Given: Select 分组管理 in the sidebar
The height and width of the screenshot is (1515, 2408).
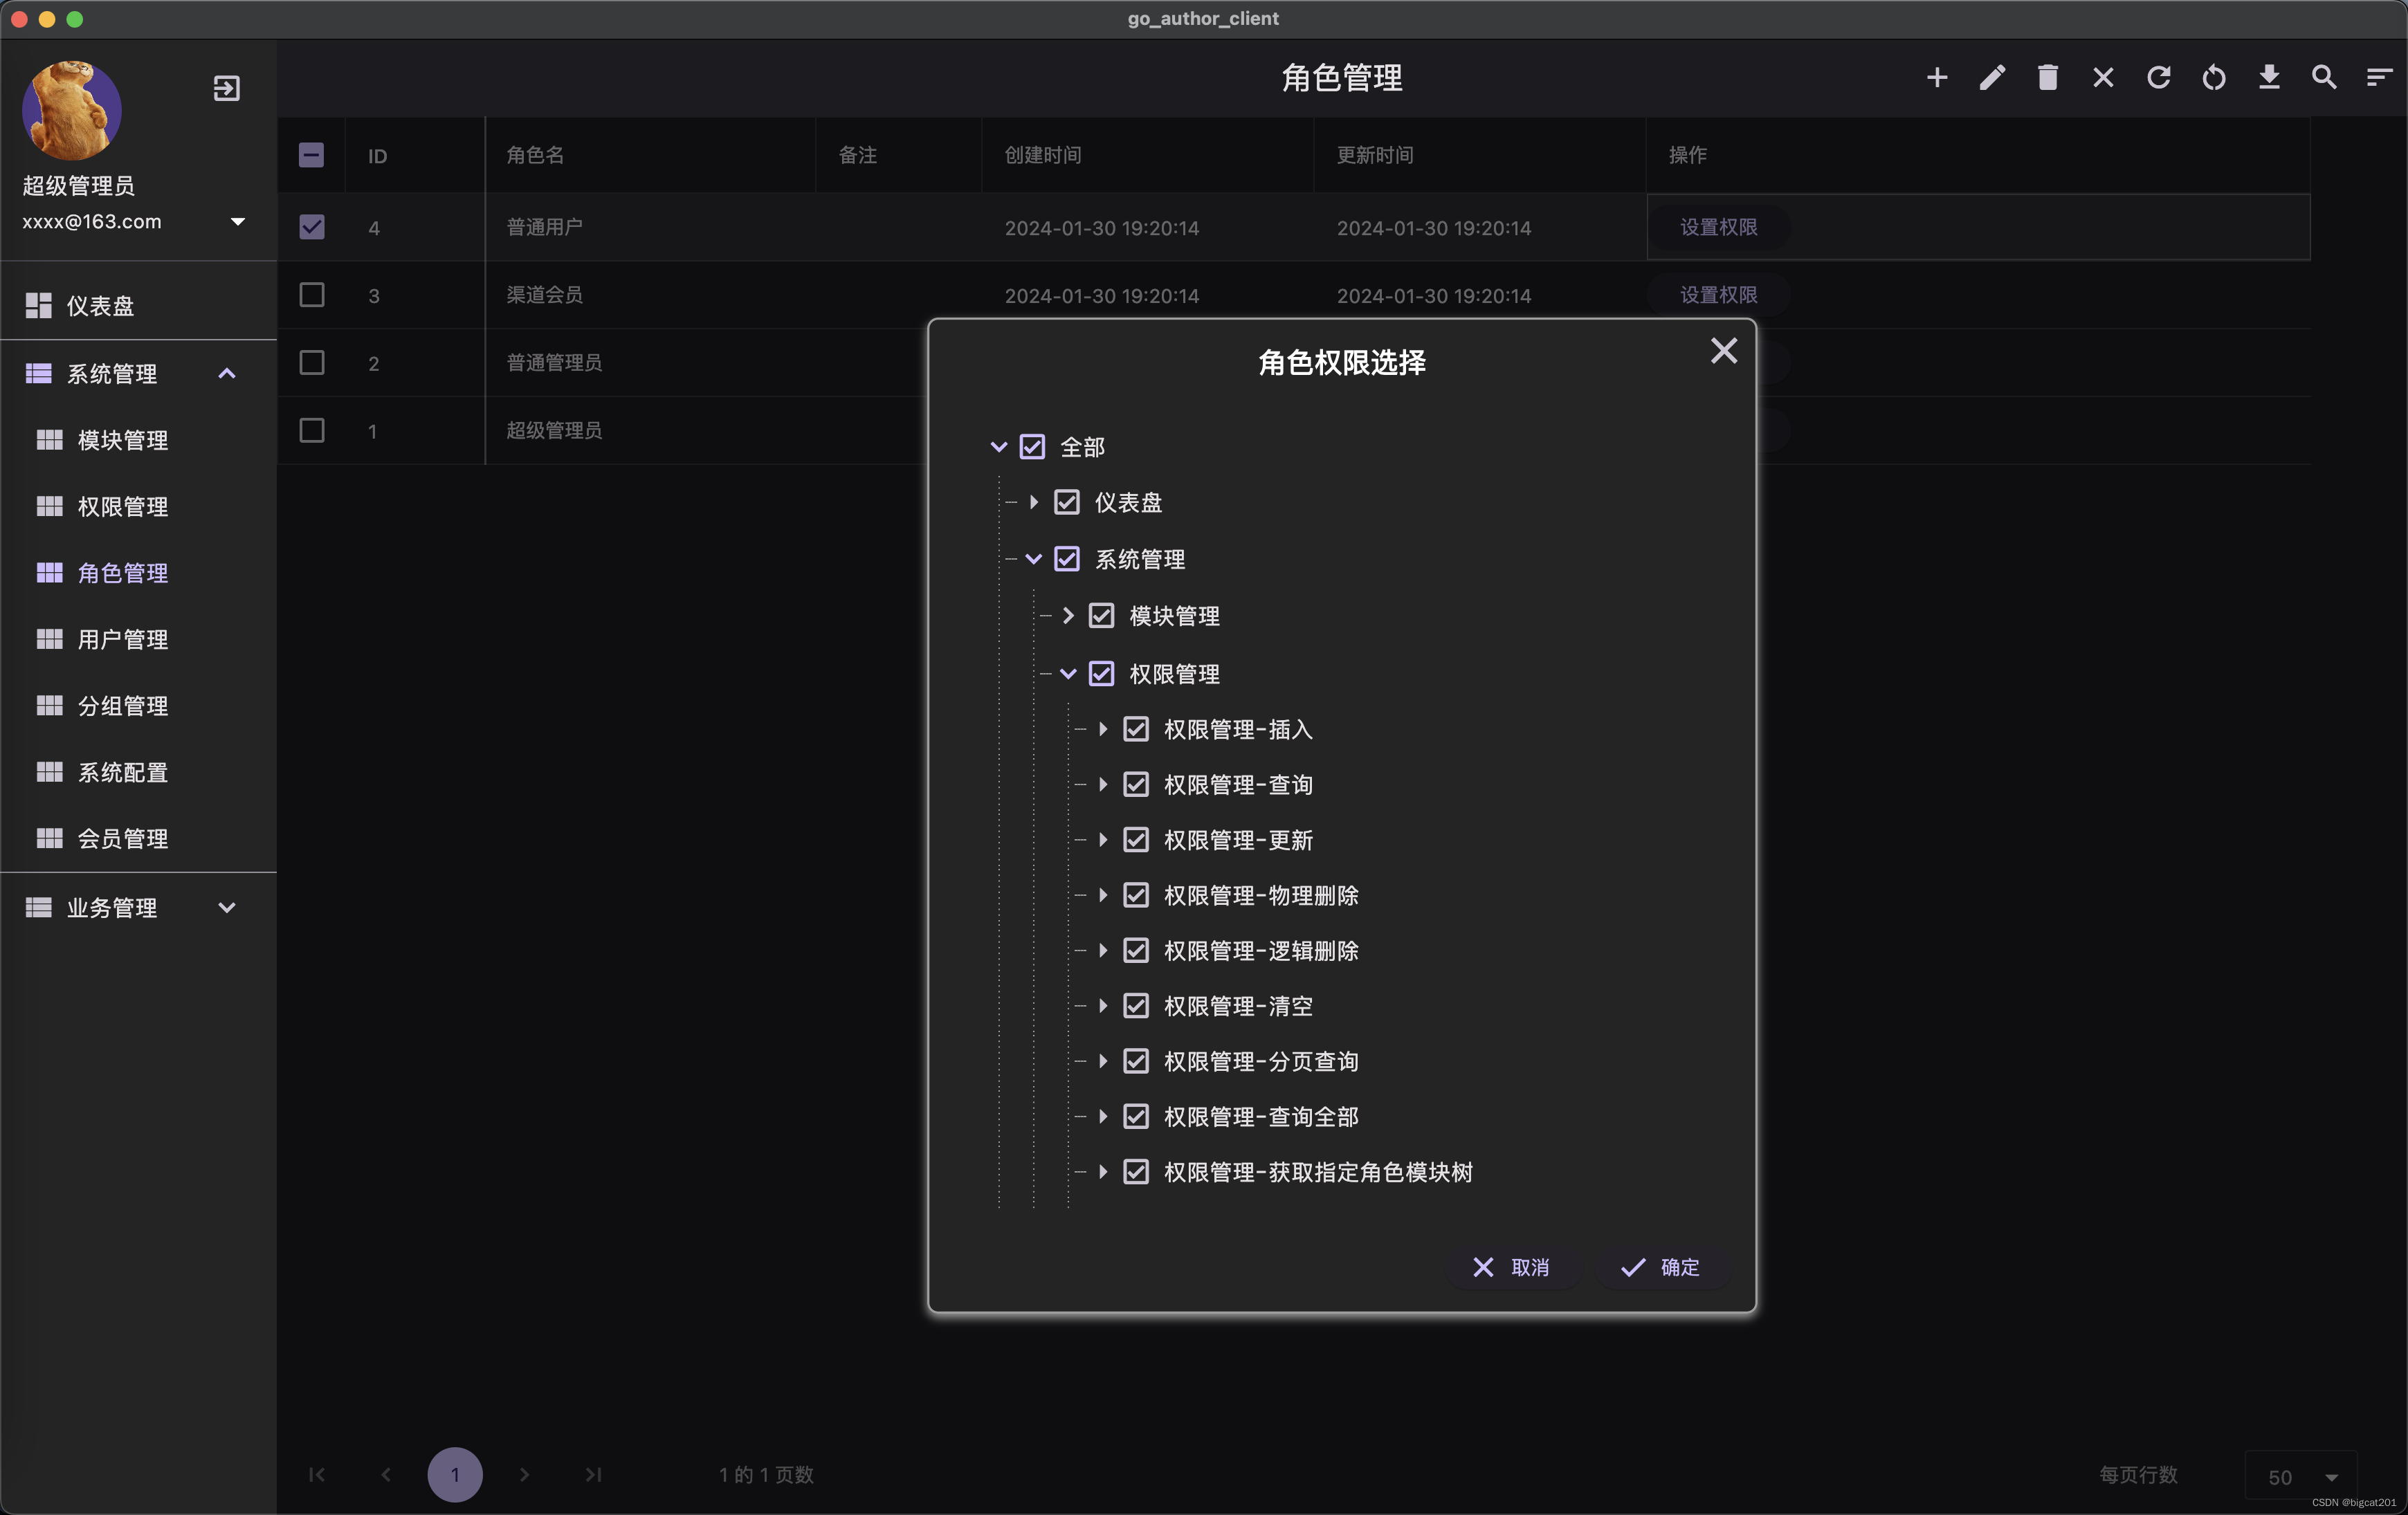Looking at the screenshot, I should pos(123,705).
